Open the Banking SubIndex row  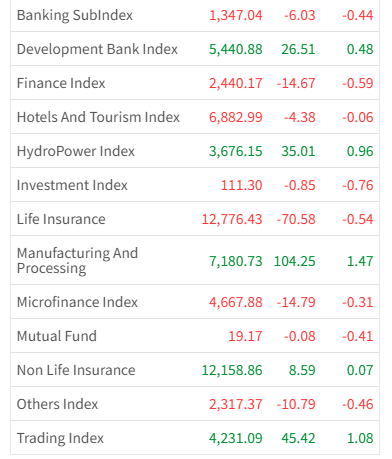tap(195, 15)
